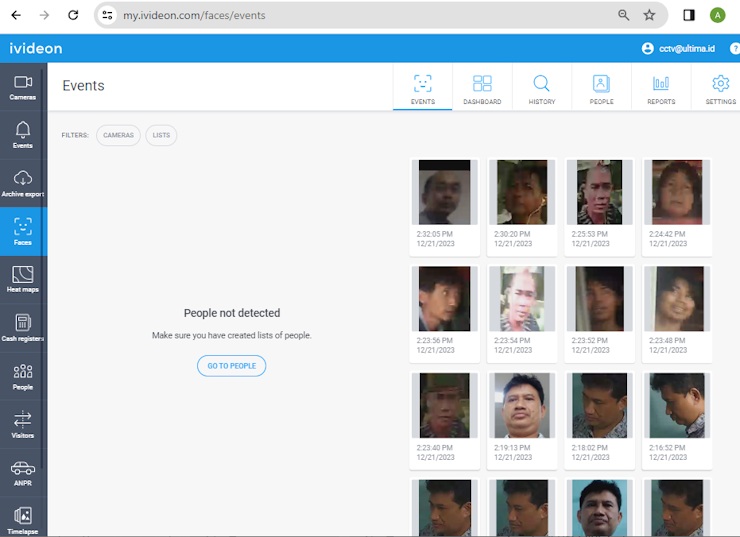Open People in the left sidebar

[x=23, y=377]
